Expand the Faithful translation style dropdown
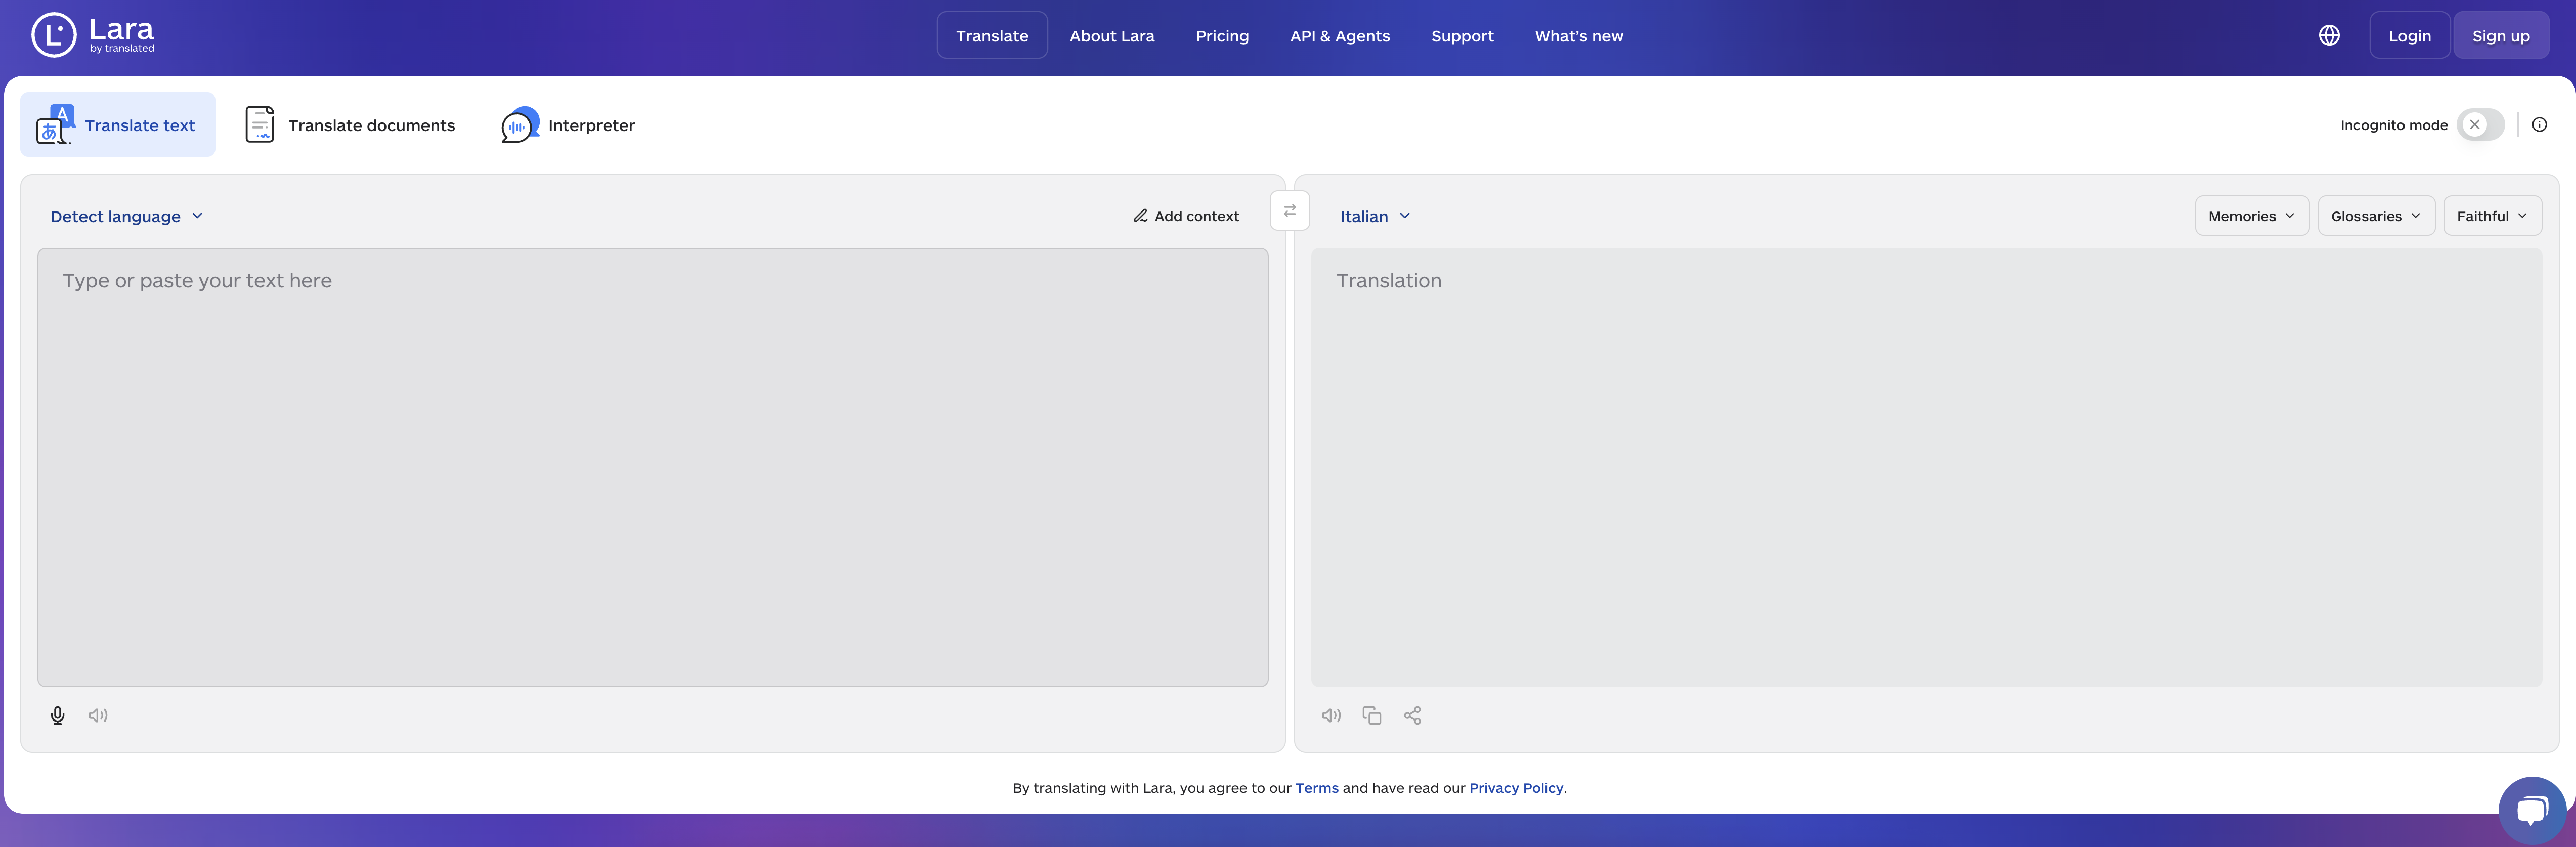 (2492, 215)
